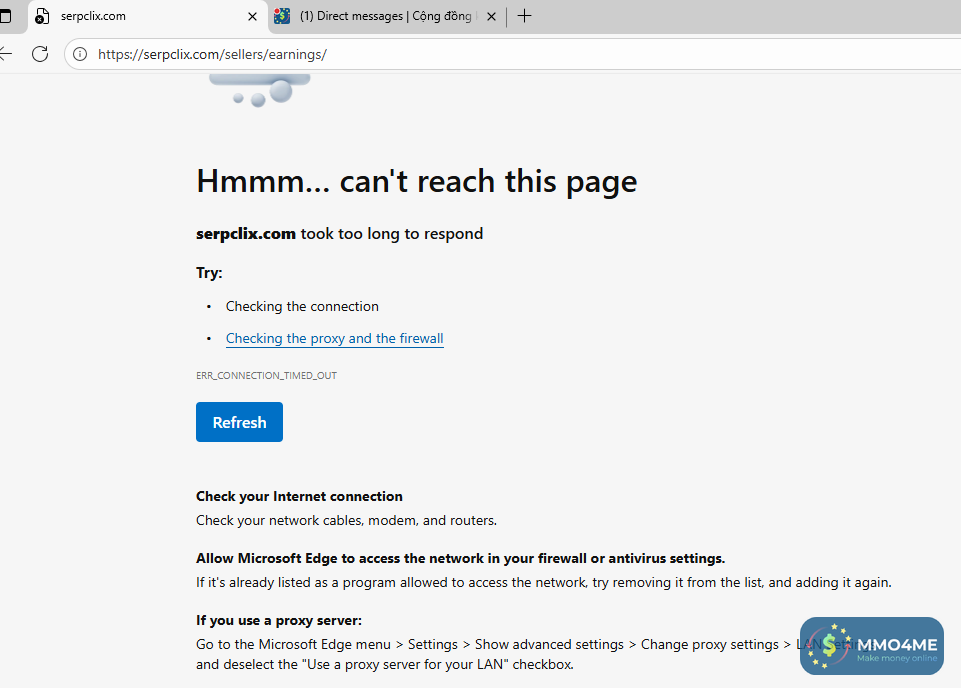The height and width of the screenshot is (688, 961).
Task: Click the "Check your Internet connection" heading
Action: (299, 496)
